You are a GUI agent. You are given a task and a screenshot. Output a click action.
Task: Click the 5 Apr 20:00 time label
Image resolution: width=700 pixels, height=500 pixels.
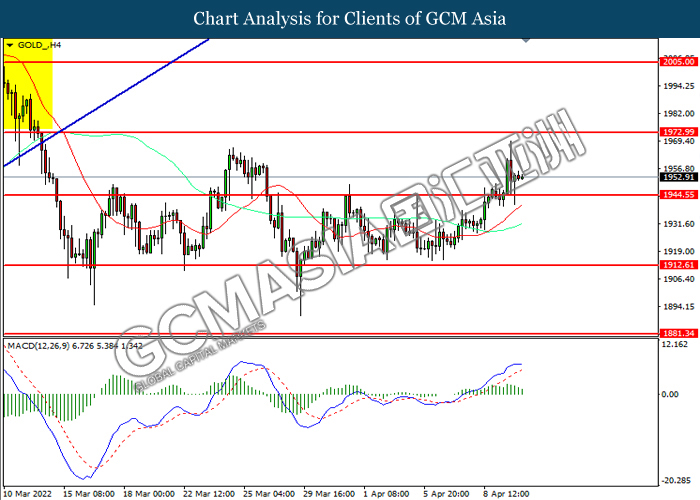click(446, 494)
